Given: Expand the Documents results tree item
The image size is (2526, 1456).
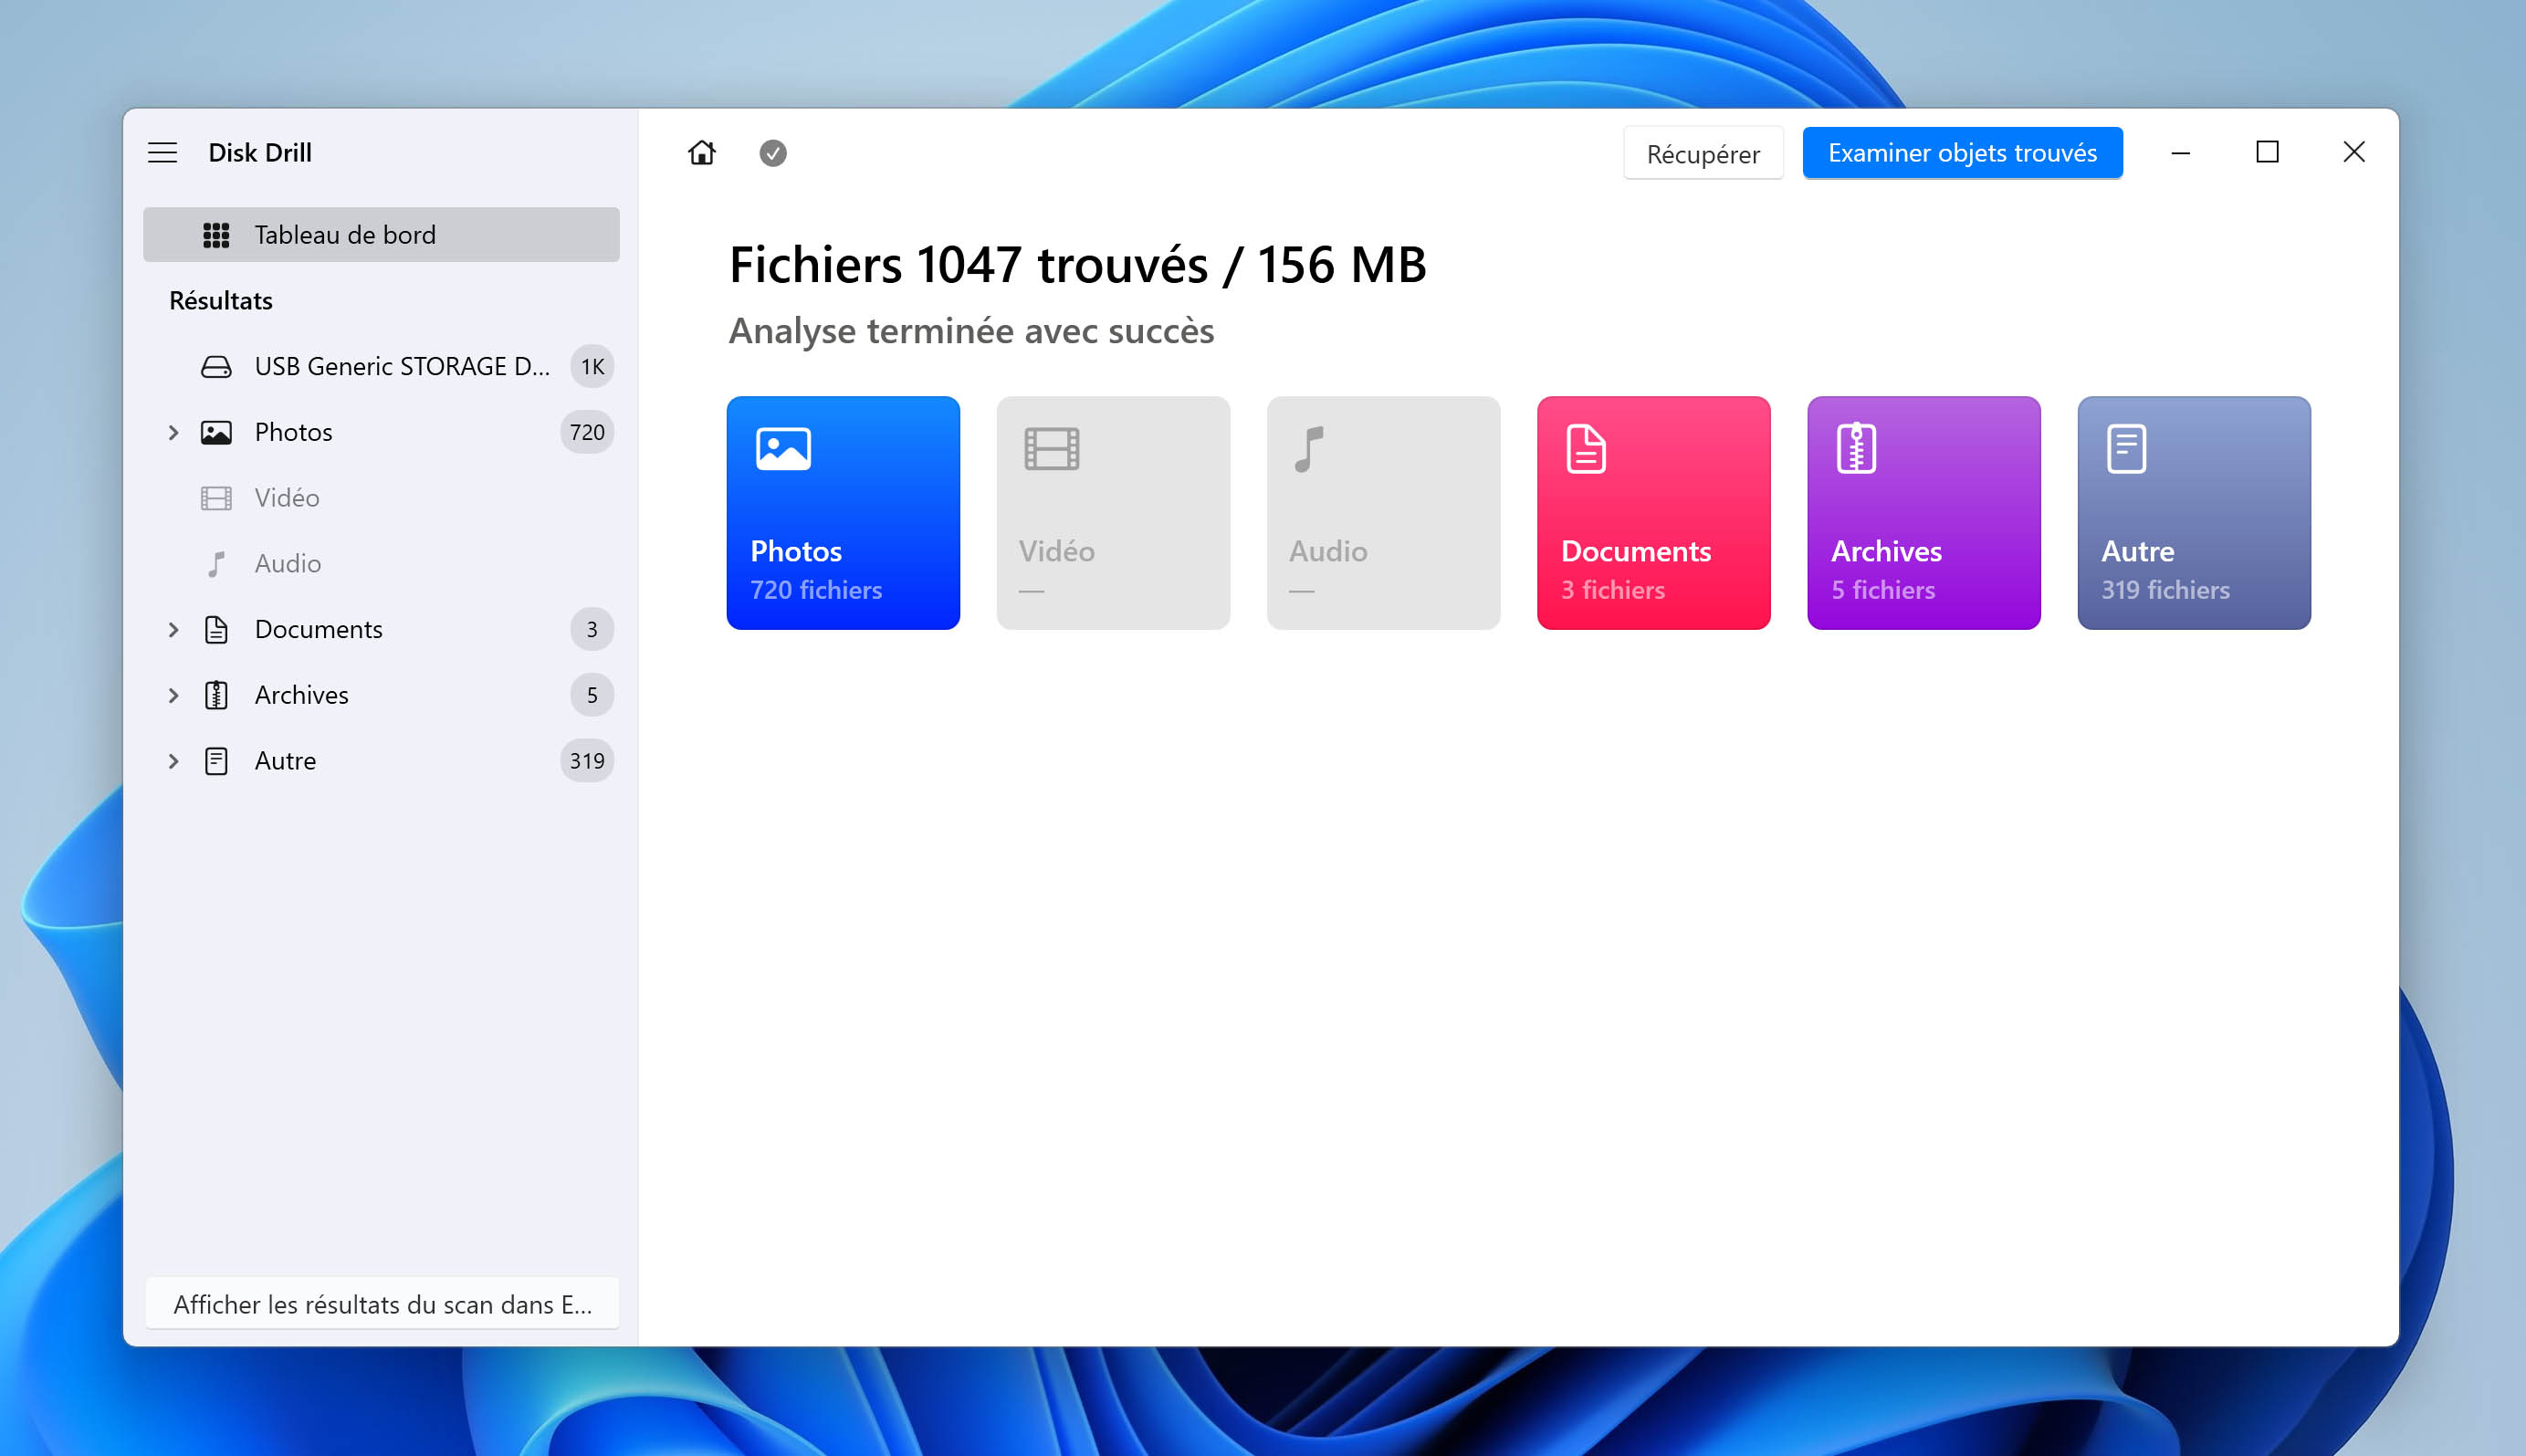Looking at the screenshot, I should tap(172, 628).
